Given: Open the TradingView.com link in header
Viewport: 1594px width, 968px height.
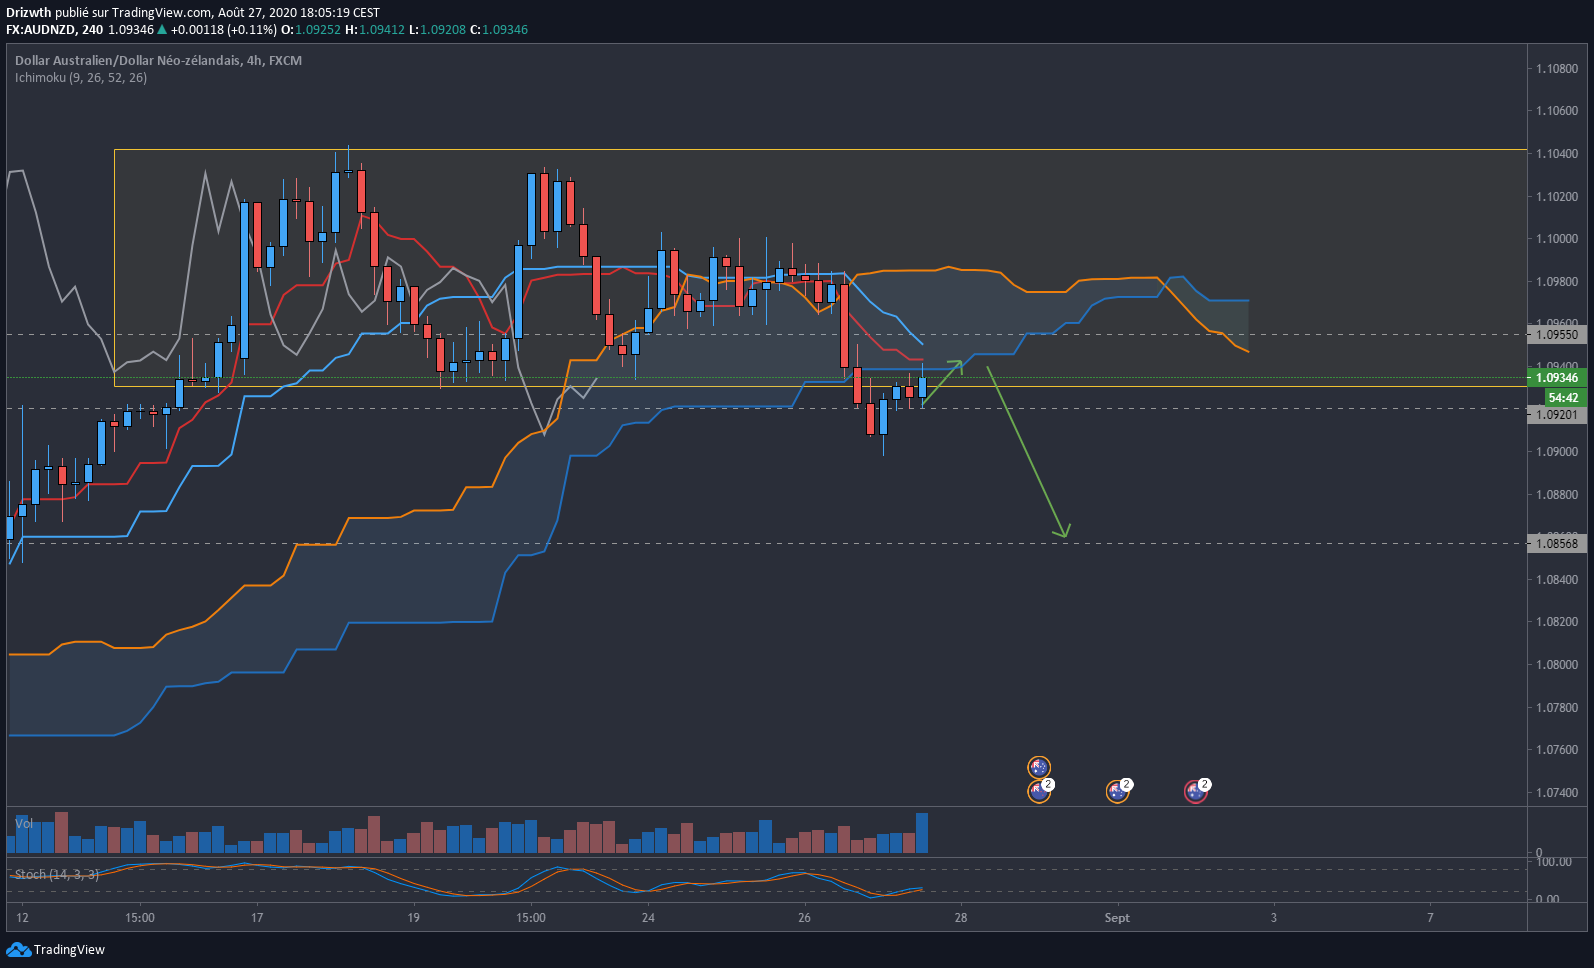Looking at the screenshot, I should click(x=162, y=13).
